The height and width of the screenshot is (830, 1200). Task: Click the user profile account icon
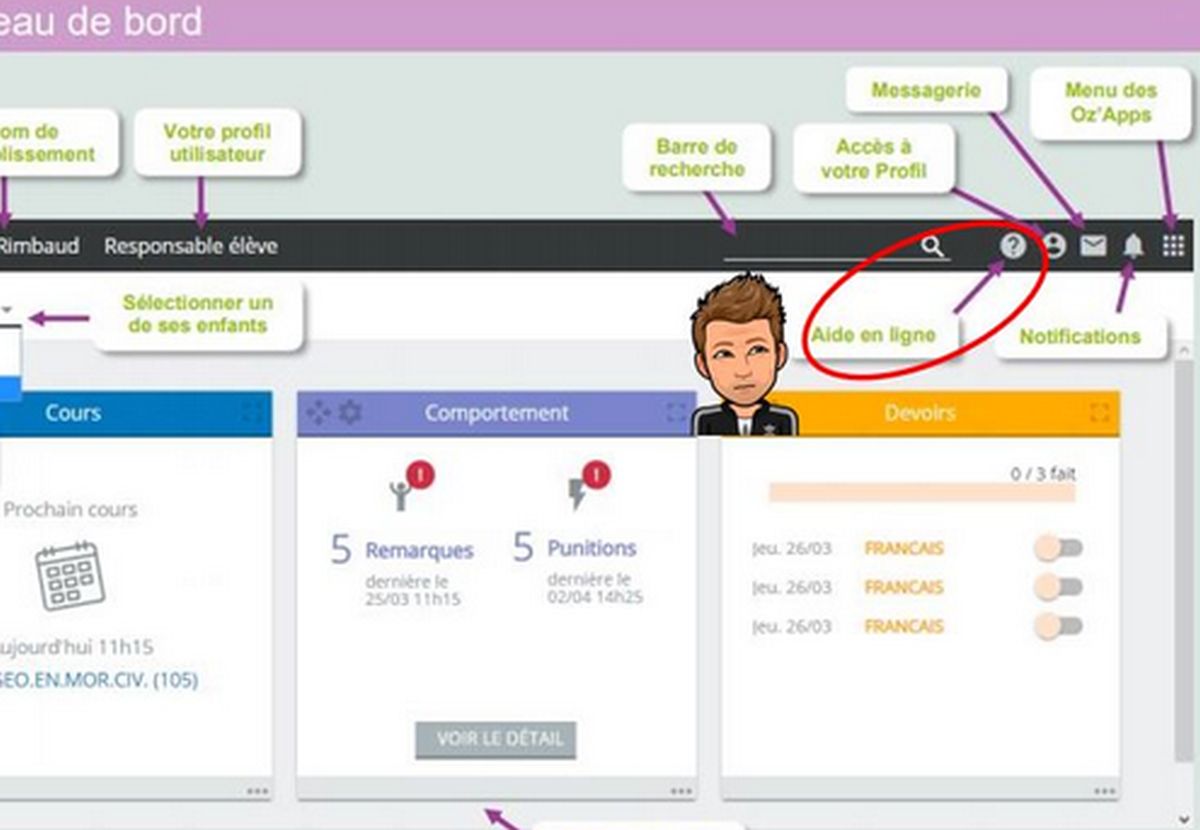(x=1054, y=246)
